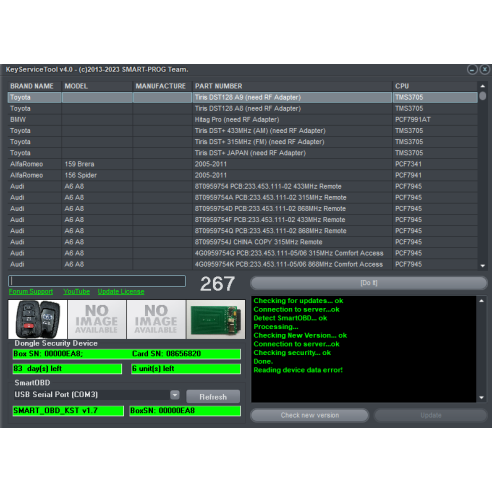492x492 pixels.
Task: Open the Forum Support link
Action: pyautogui.click(x=31, y=292)
